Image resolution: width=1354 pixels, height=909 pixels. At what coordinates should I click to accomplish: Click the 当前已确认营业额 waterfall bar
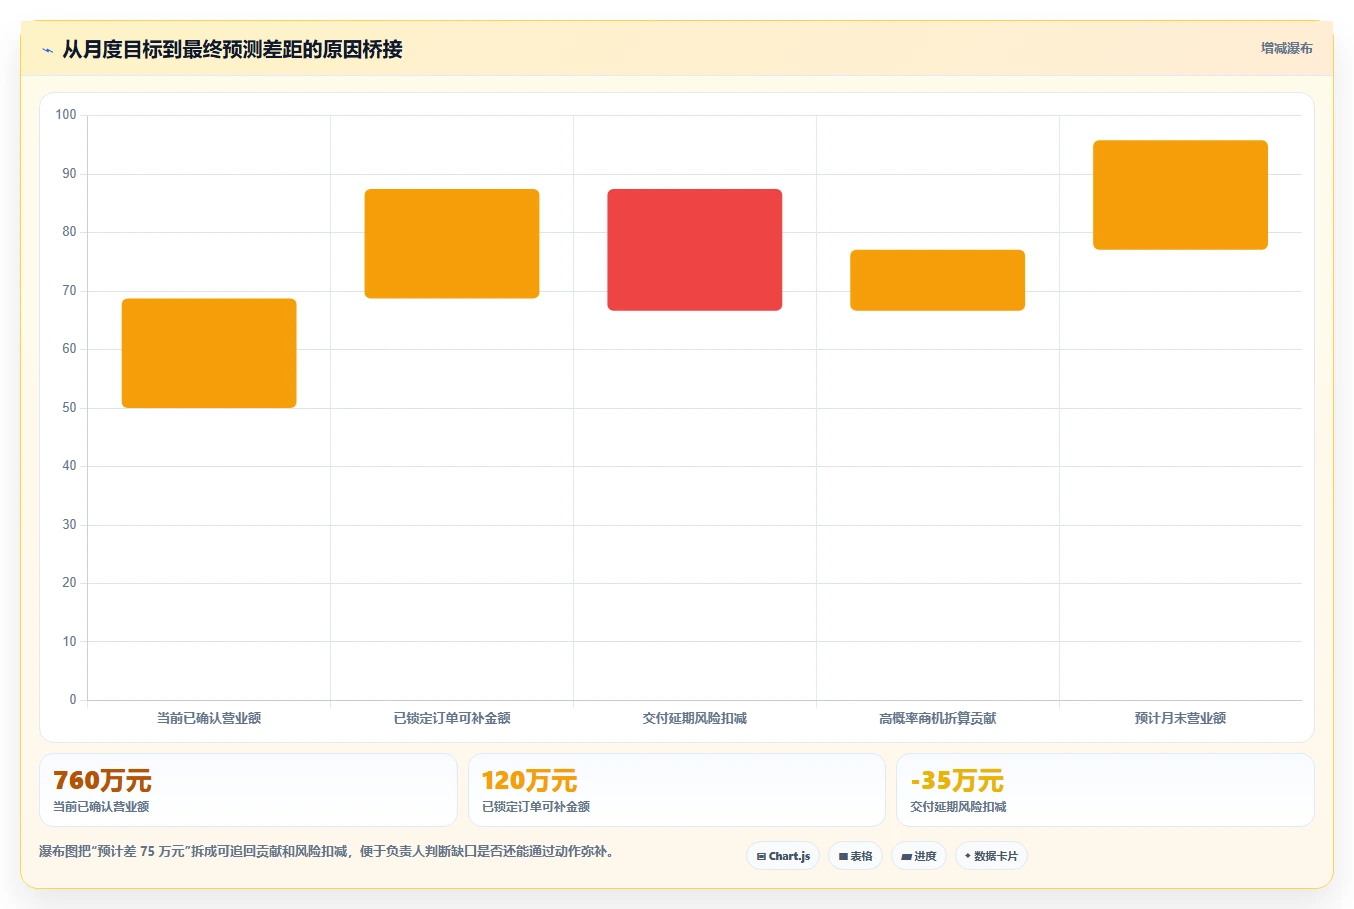tap(209, 353)
